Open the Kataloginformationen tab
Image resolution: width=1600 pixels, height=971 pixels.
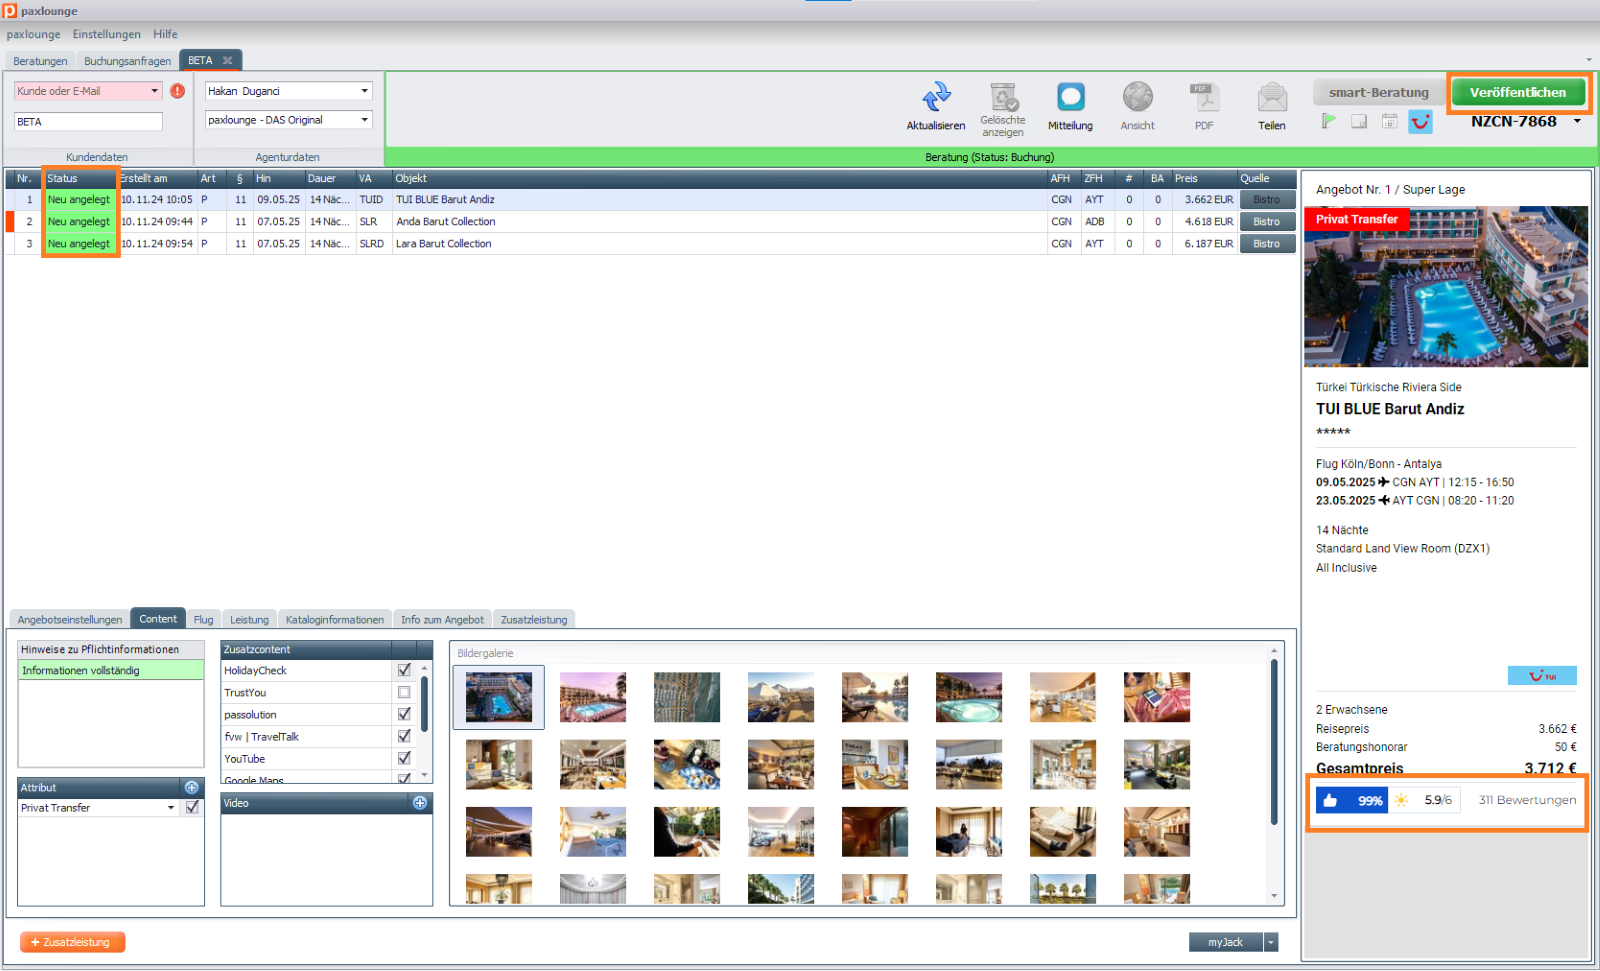[335, 620]
